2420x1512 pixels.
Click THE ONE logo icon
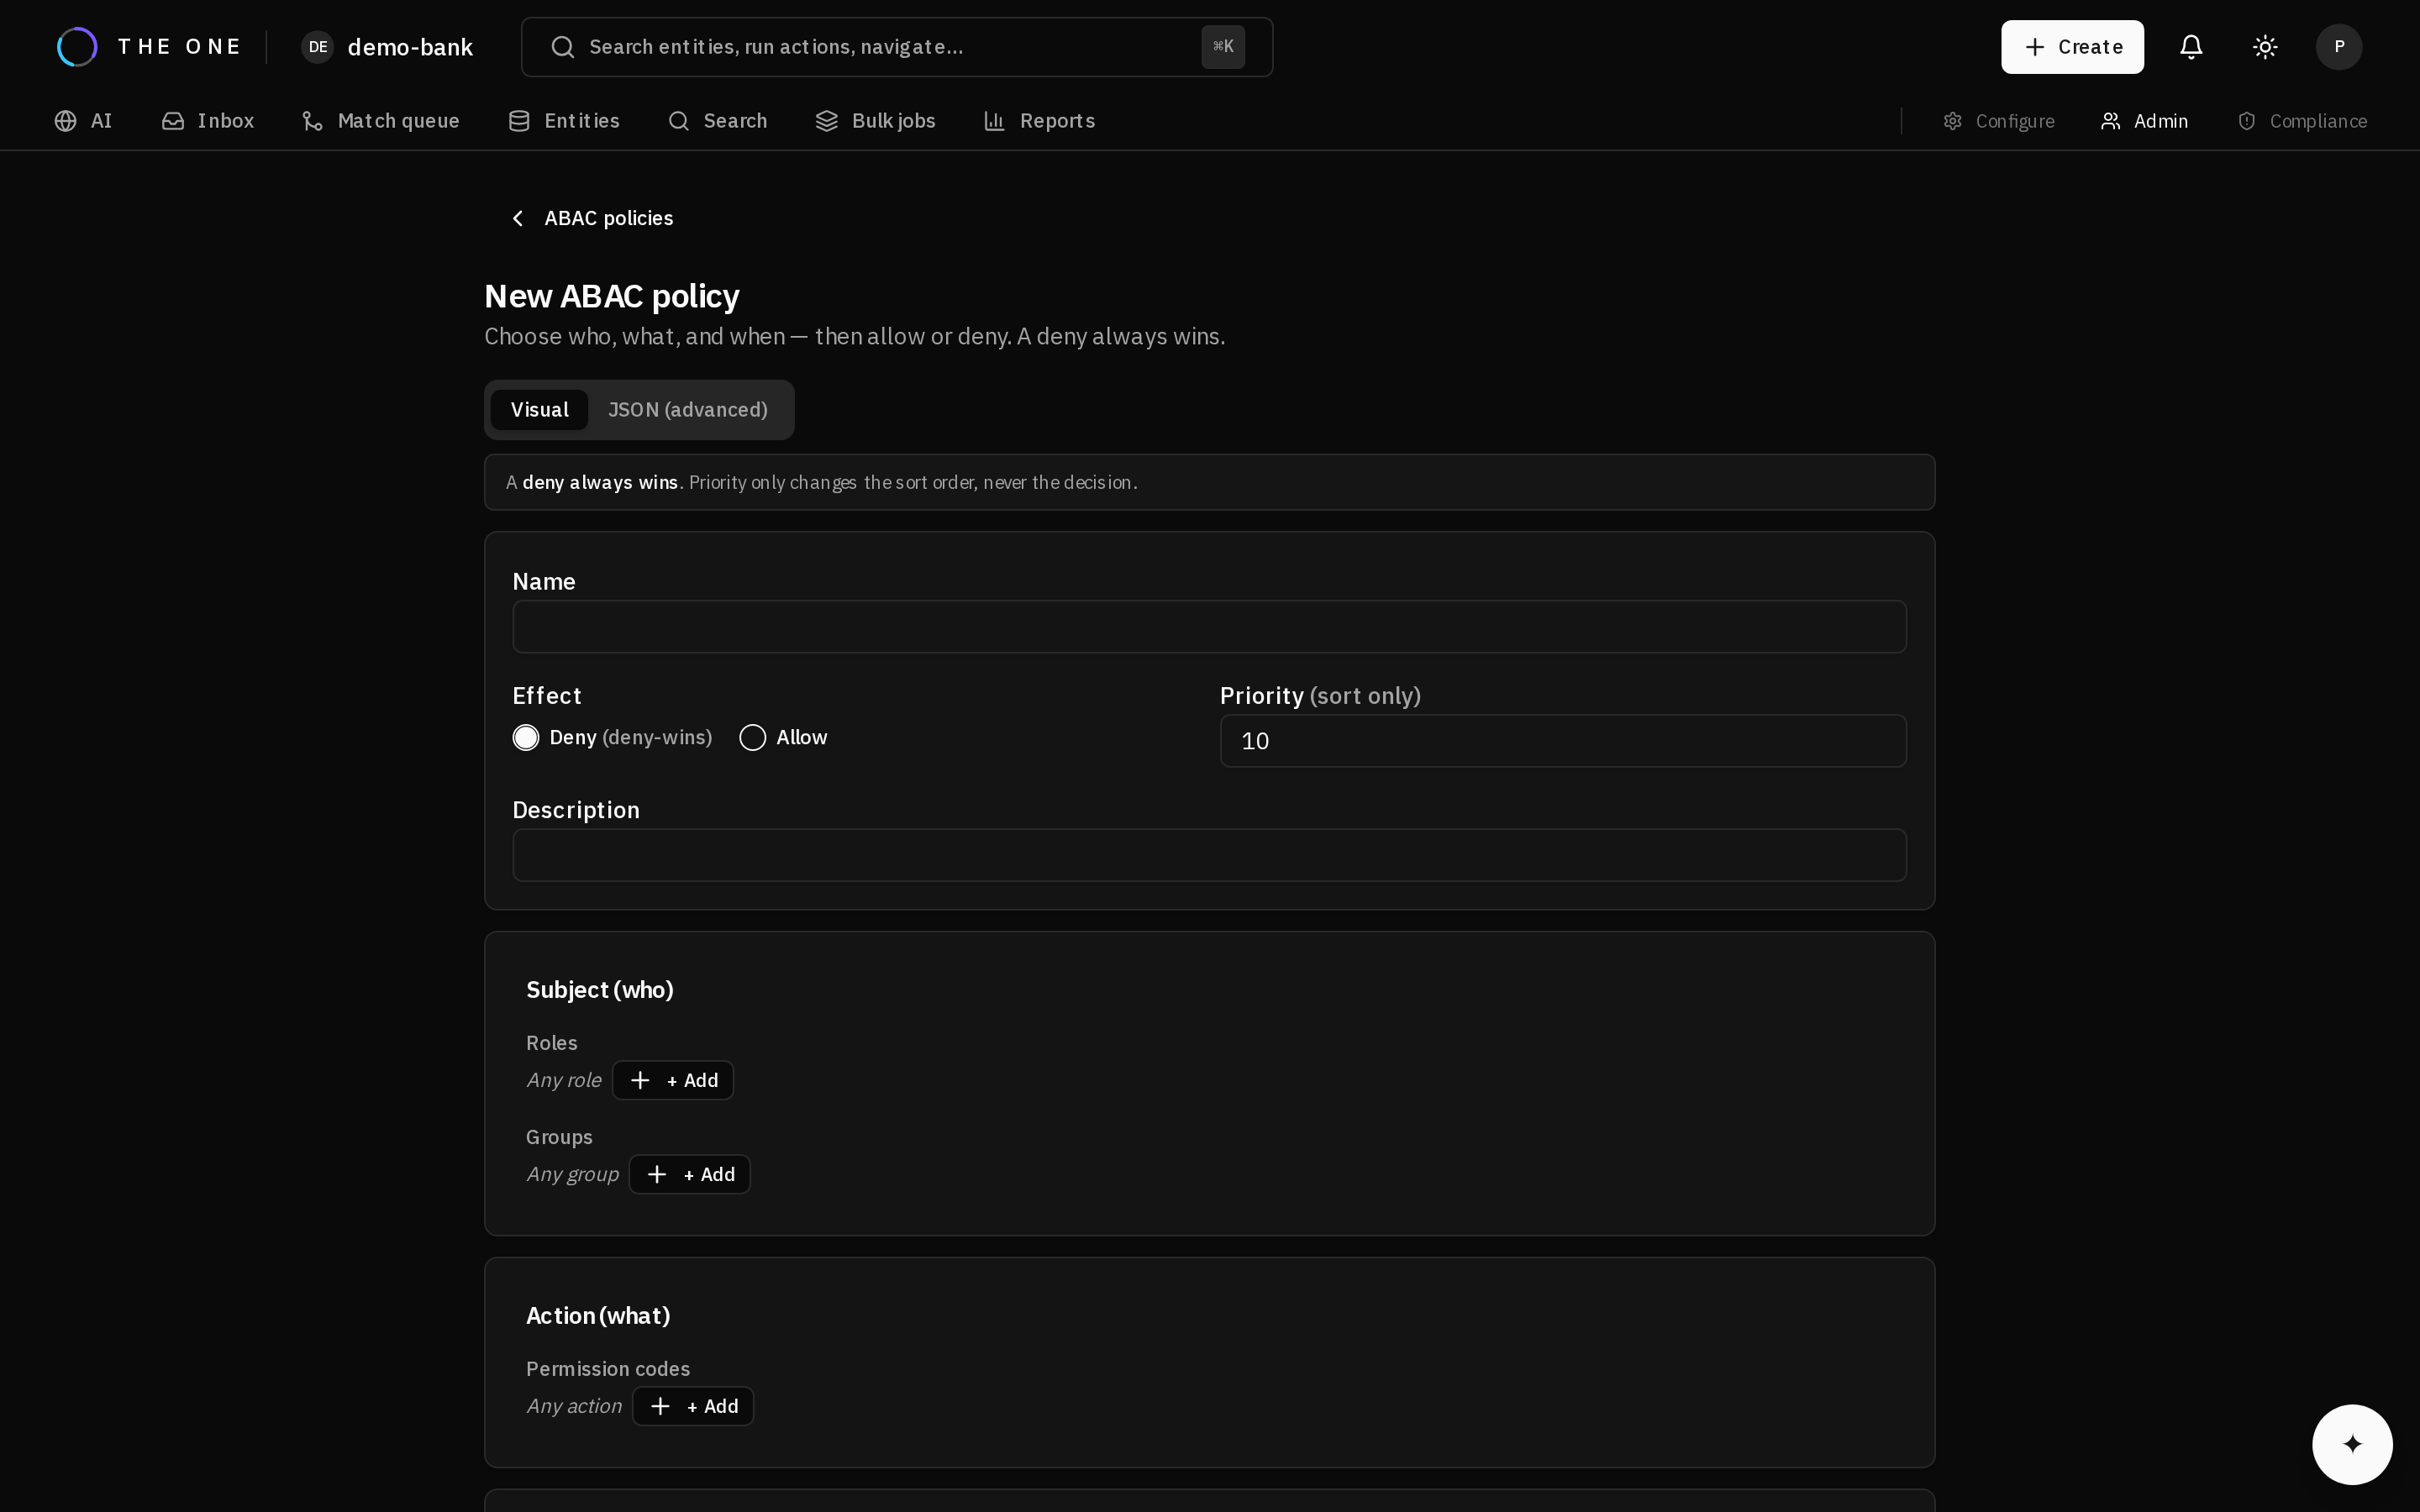tap(77, 47)
